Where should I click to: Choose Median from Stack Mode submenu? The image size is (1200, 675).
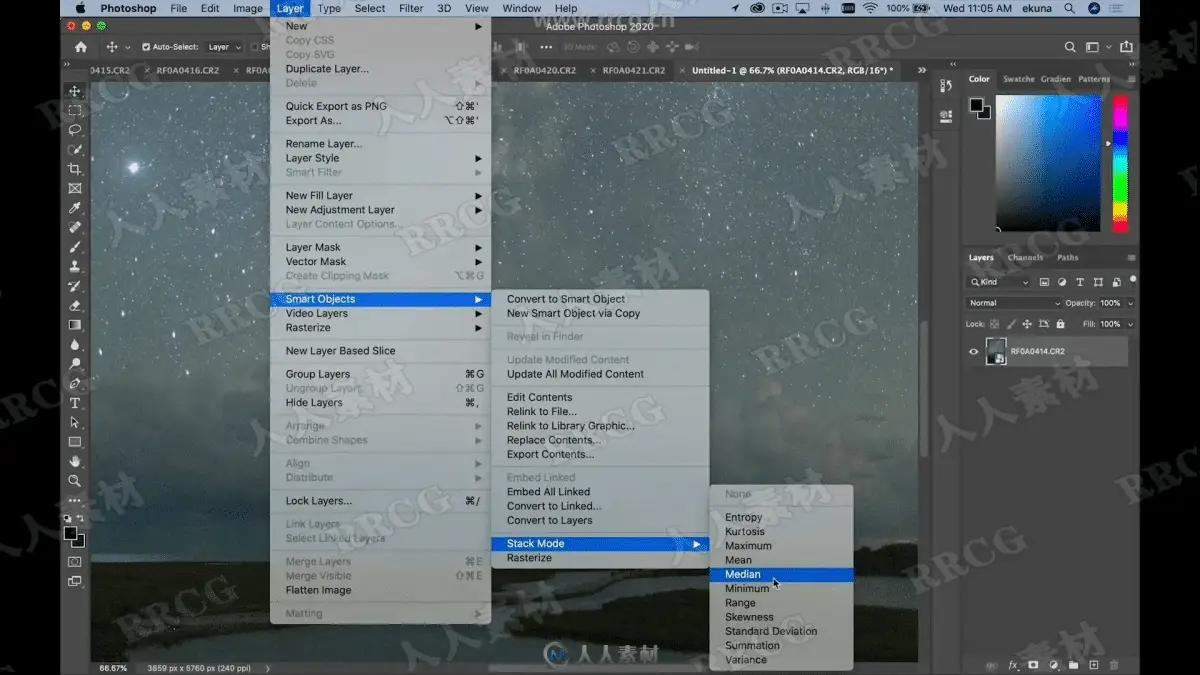pyautogui.click(x=781, y=575)
